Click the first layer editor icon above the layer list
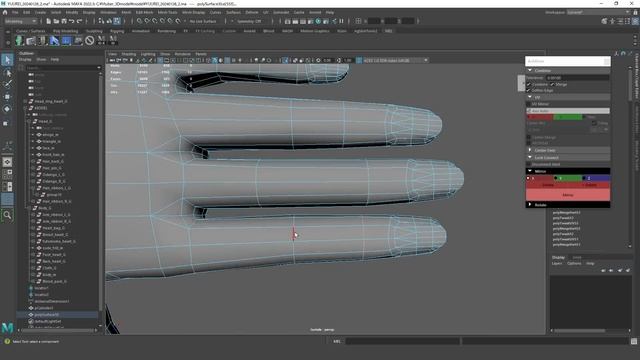 point(603,270)
